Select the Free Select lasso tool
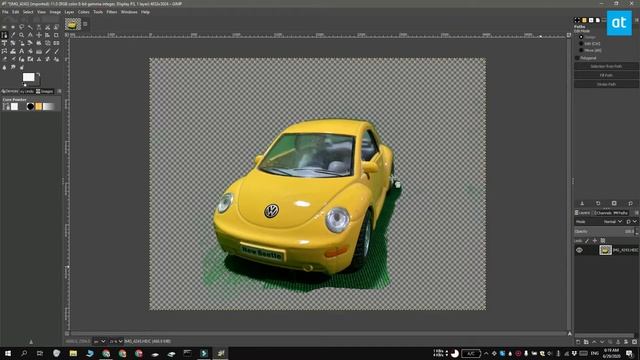 (22, 27)
